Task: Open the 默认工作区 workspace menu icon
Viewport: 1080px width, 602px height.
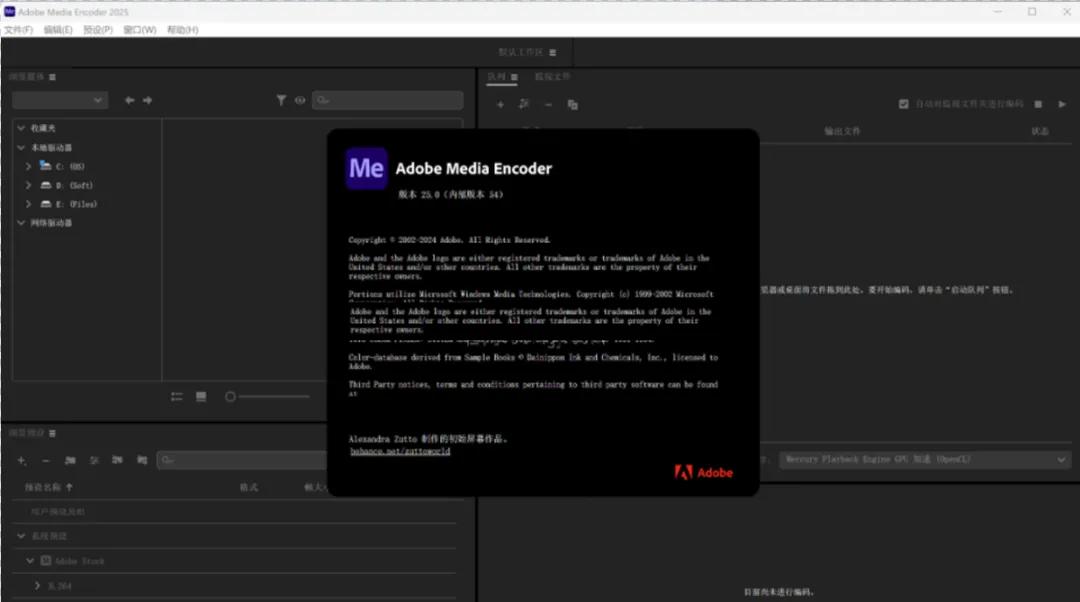Action: point(552,52)
